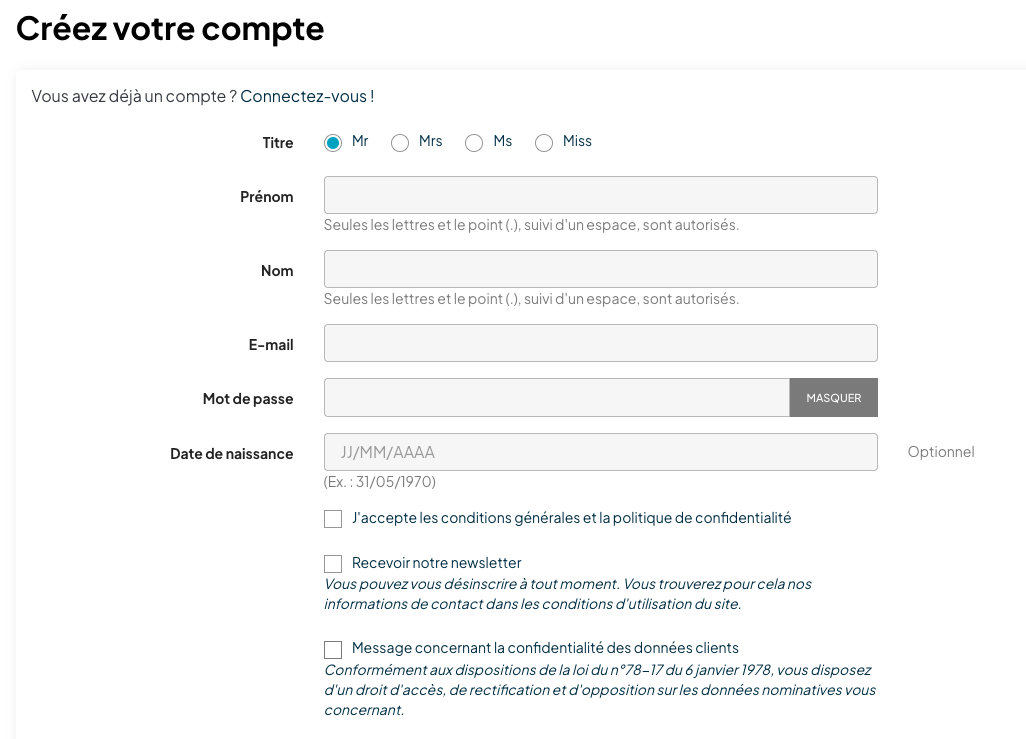The image size is (1026, 739).
Task: Focus the Mot de passe field
Action: coord(556,398)
